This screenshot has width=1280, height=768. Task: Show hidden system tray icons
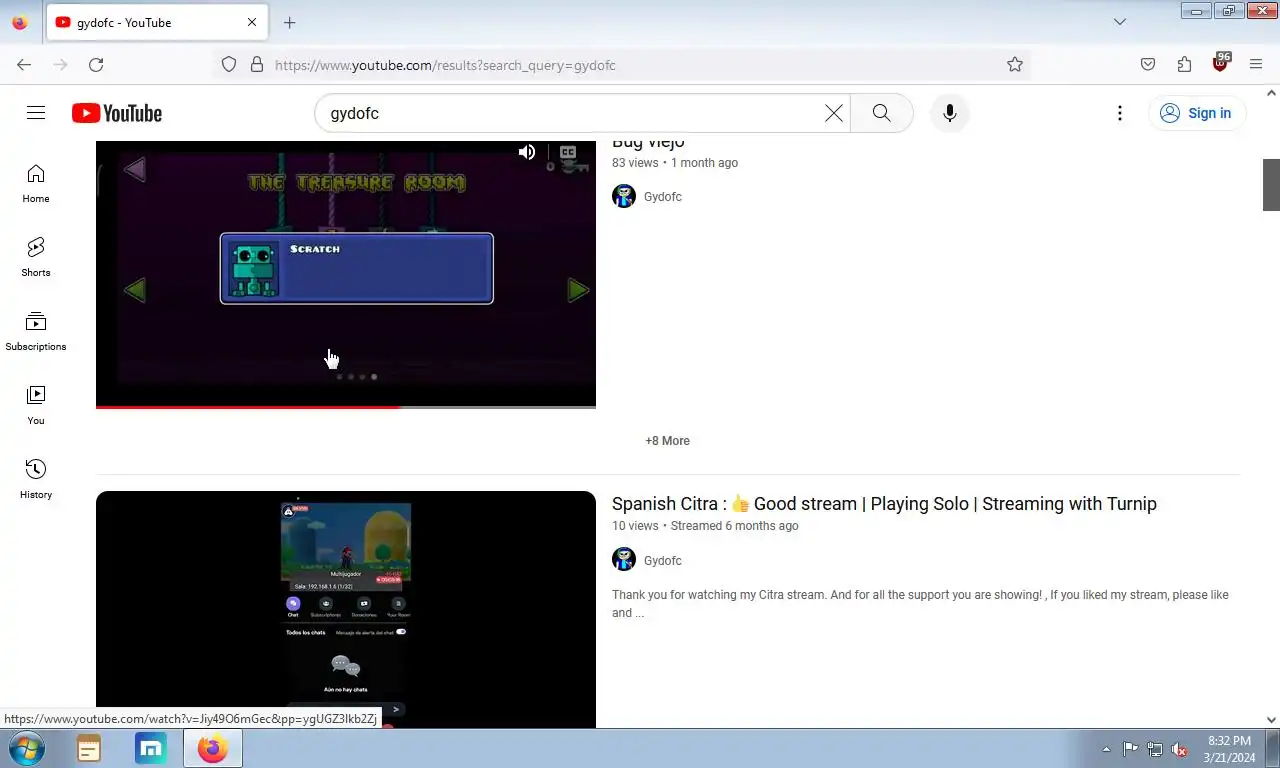1106,749
